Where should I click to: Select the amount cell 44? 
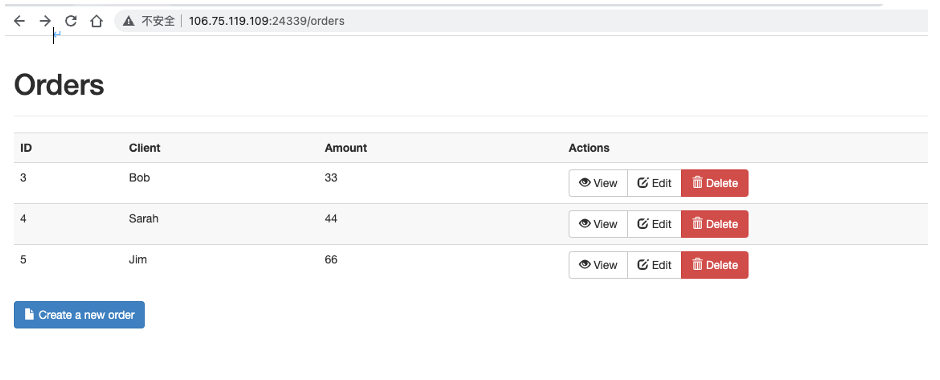(x=331, y=218)
